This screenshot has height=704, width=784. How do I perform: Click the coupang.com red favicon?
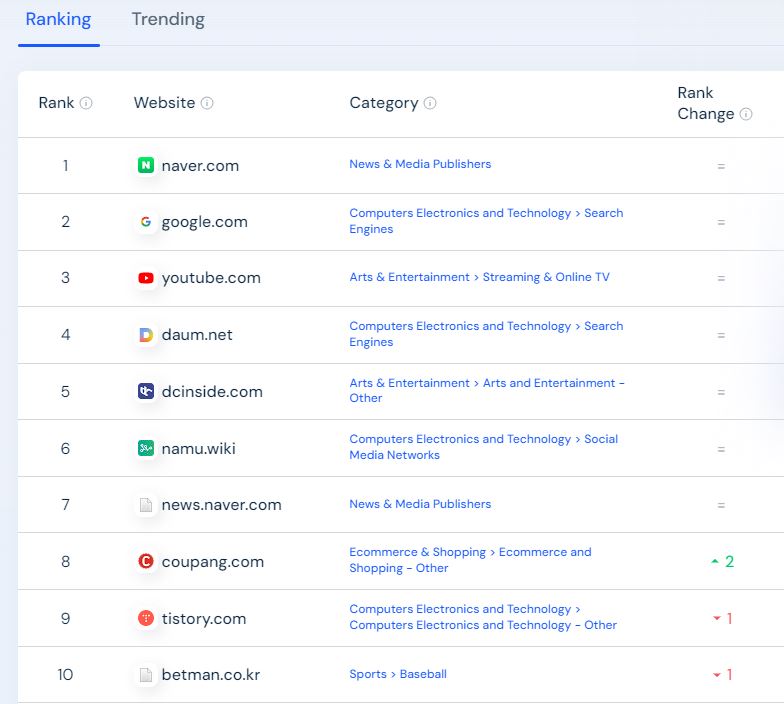[146, 561]
